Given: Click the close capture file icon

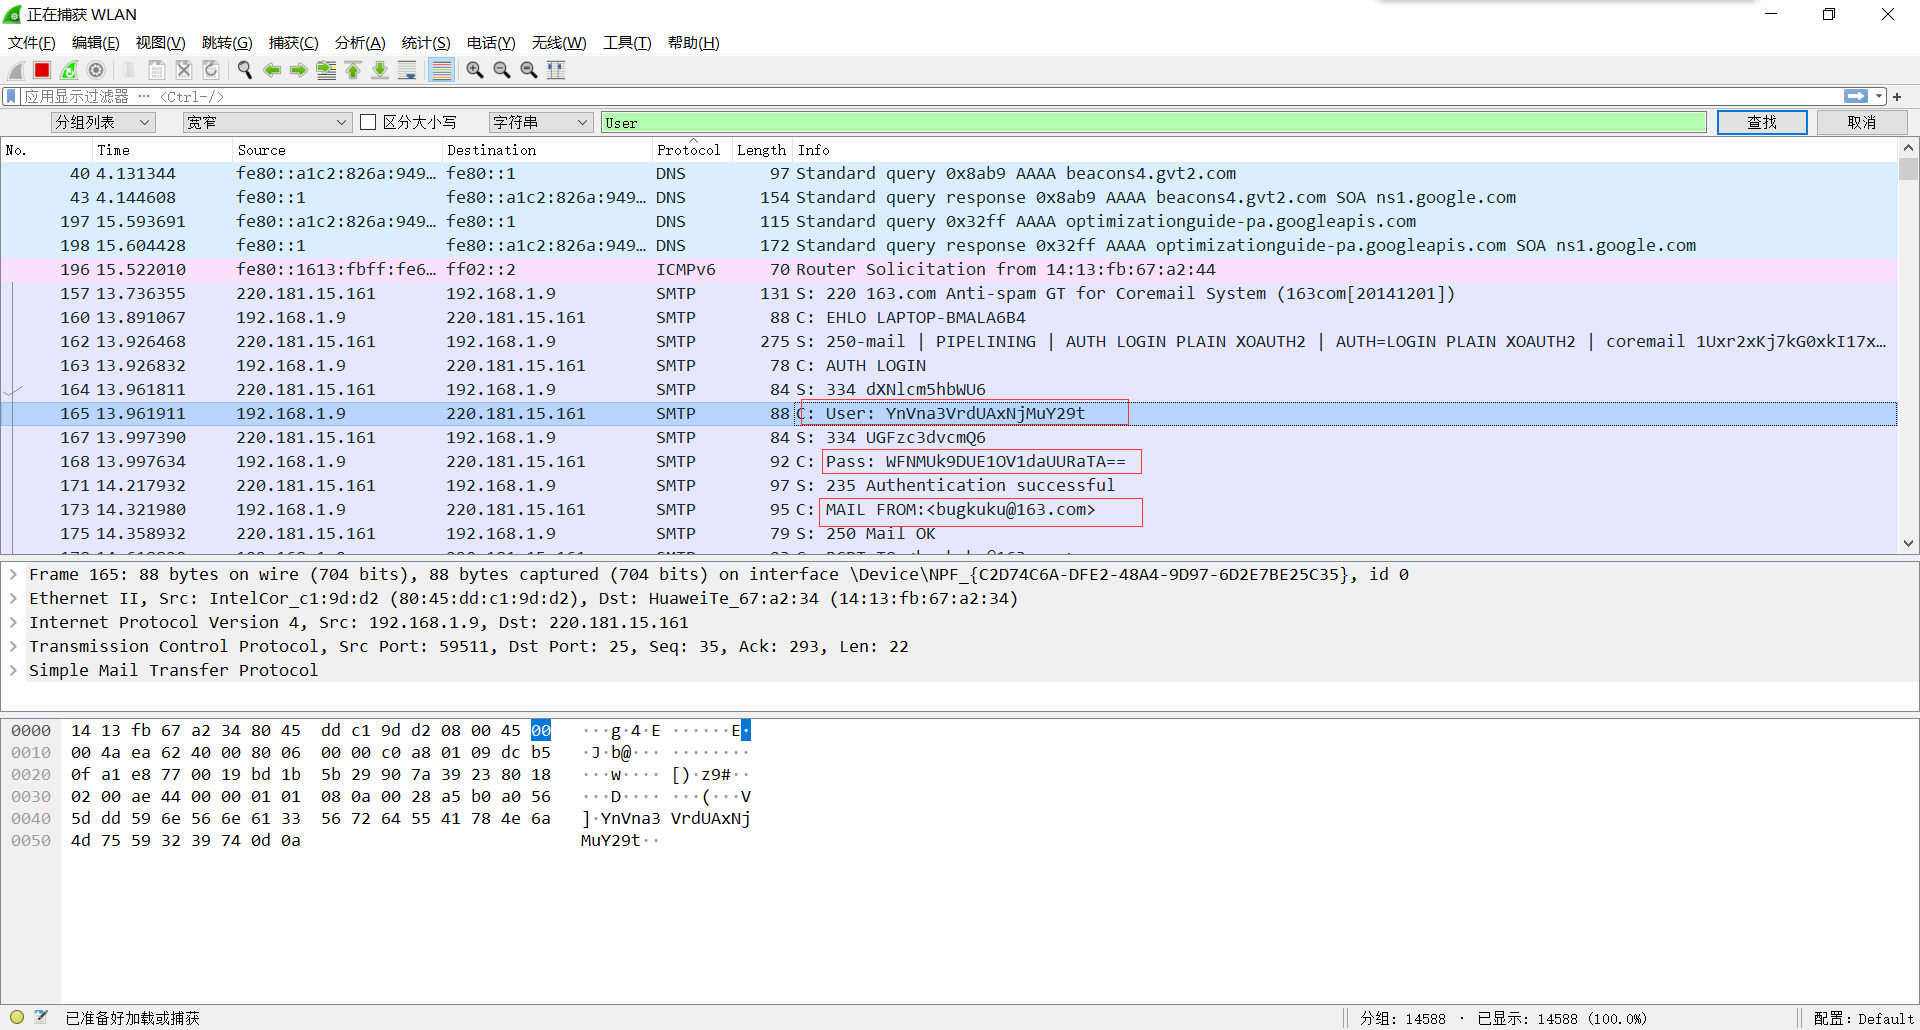Looking at the screenshot, I should click(x=184, y=70).
